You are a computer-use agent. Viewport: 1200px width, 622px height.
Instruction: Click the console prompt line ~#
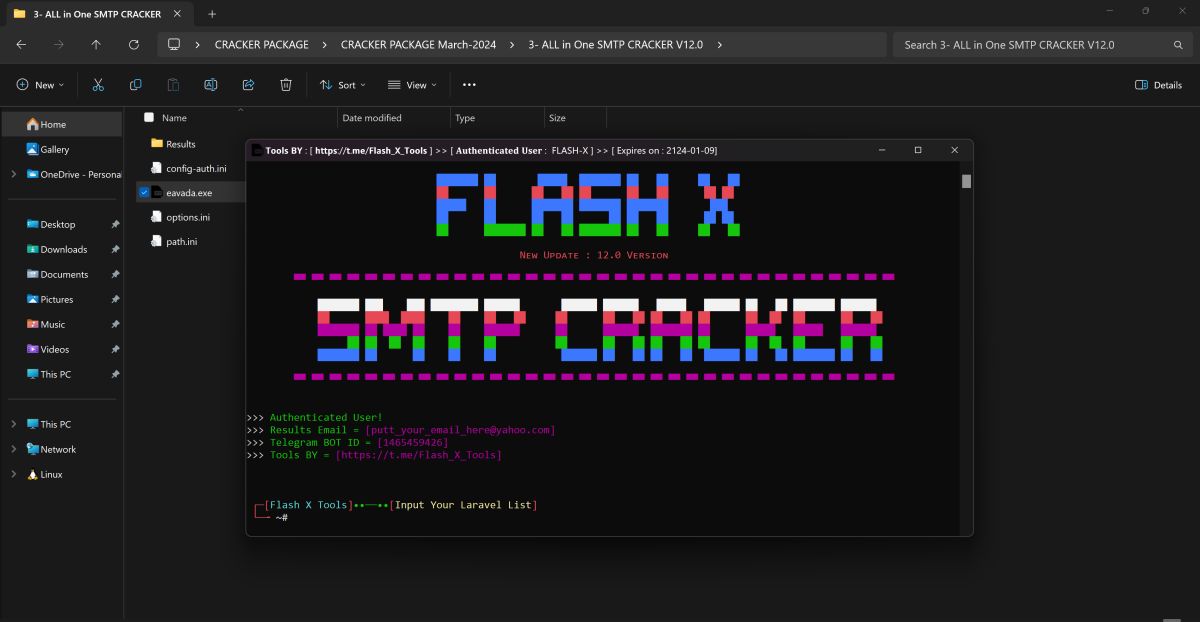tap(281, 518)
